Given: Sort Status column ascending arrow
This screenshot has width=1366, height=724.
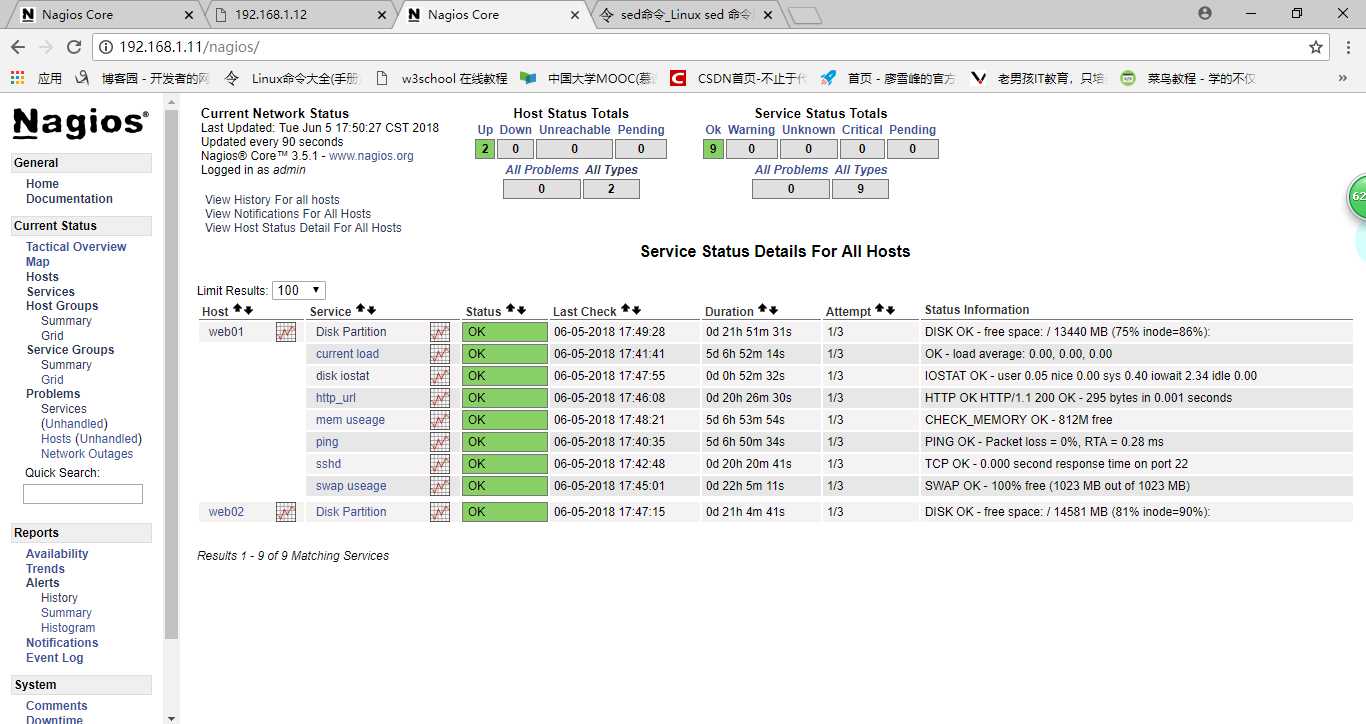Looking at the screenshot, I should [510, 310].
